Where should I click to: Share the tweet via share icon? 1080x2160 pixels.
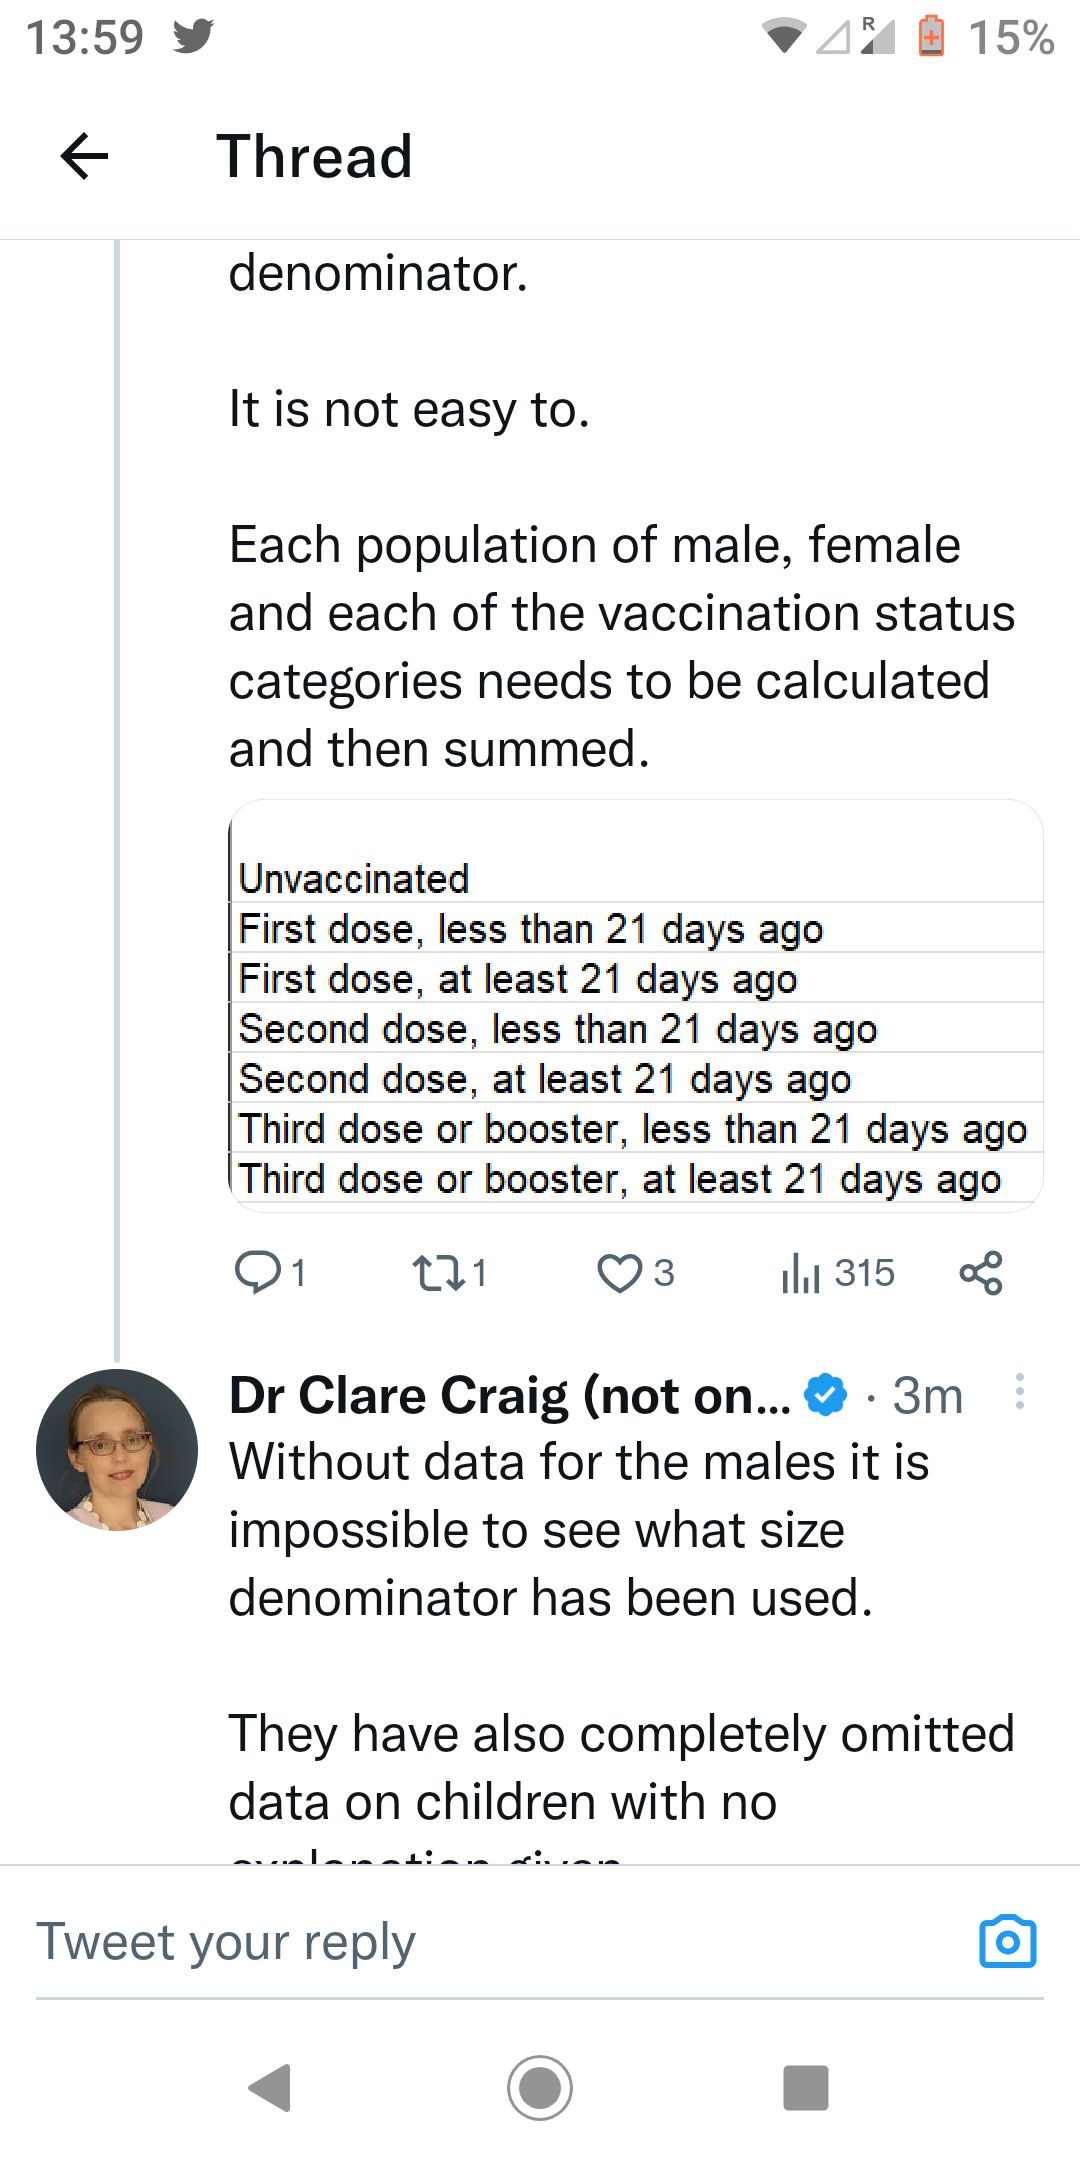click(980, 1273)
